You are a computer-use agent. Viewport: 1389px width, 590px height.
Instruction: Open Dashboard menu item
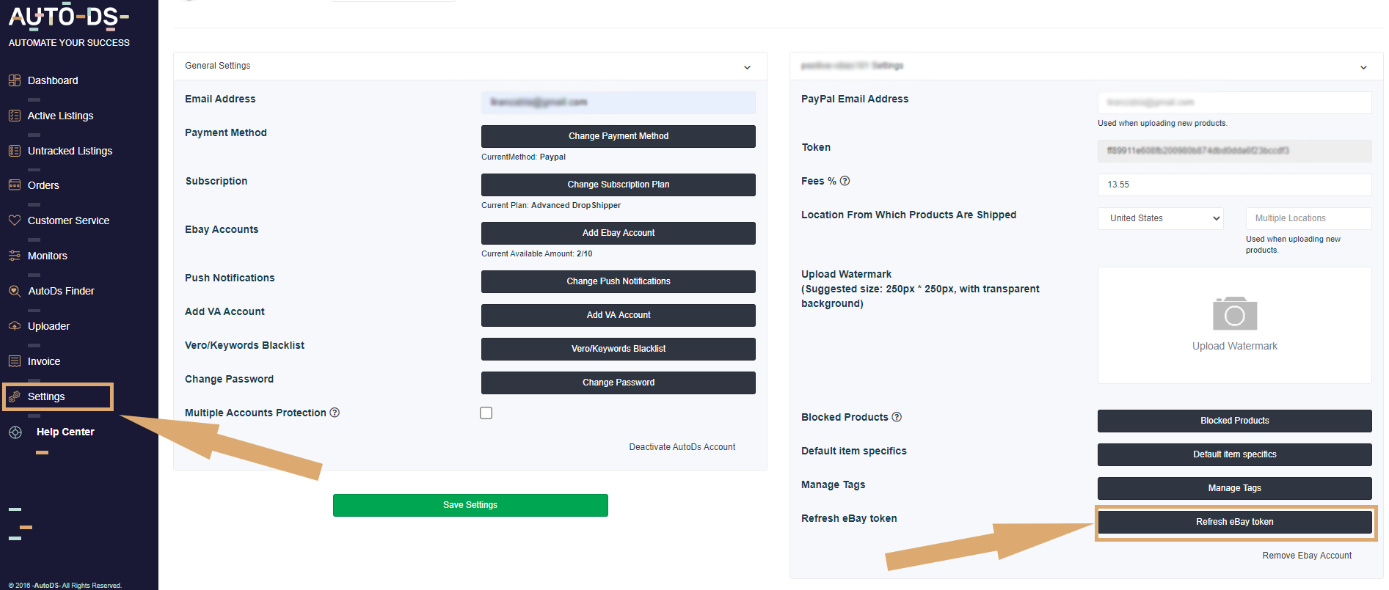(x=53, y=80)
